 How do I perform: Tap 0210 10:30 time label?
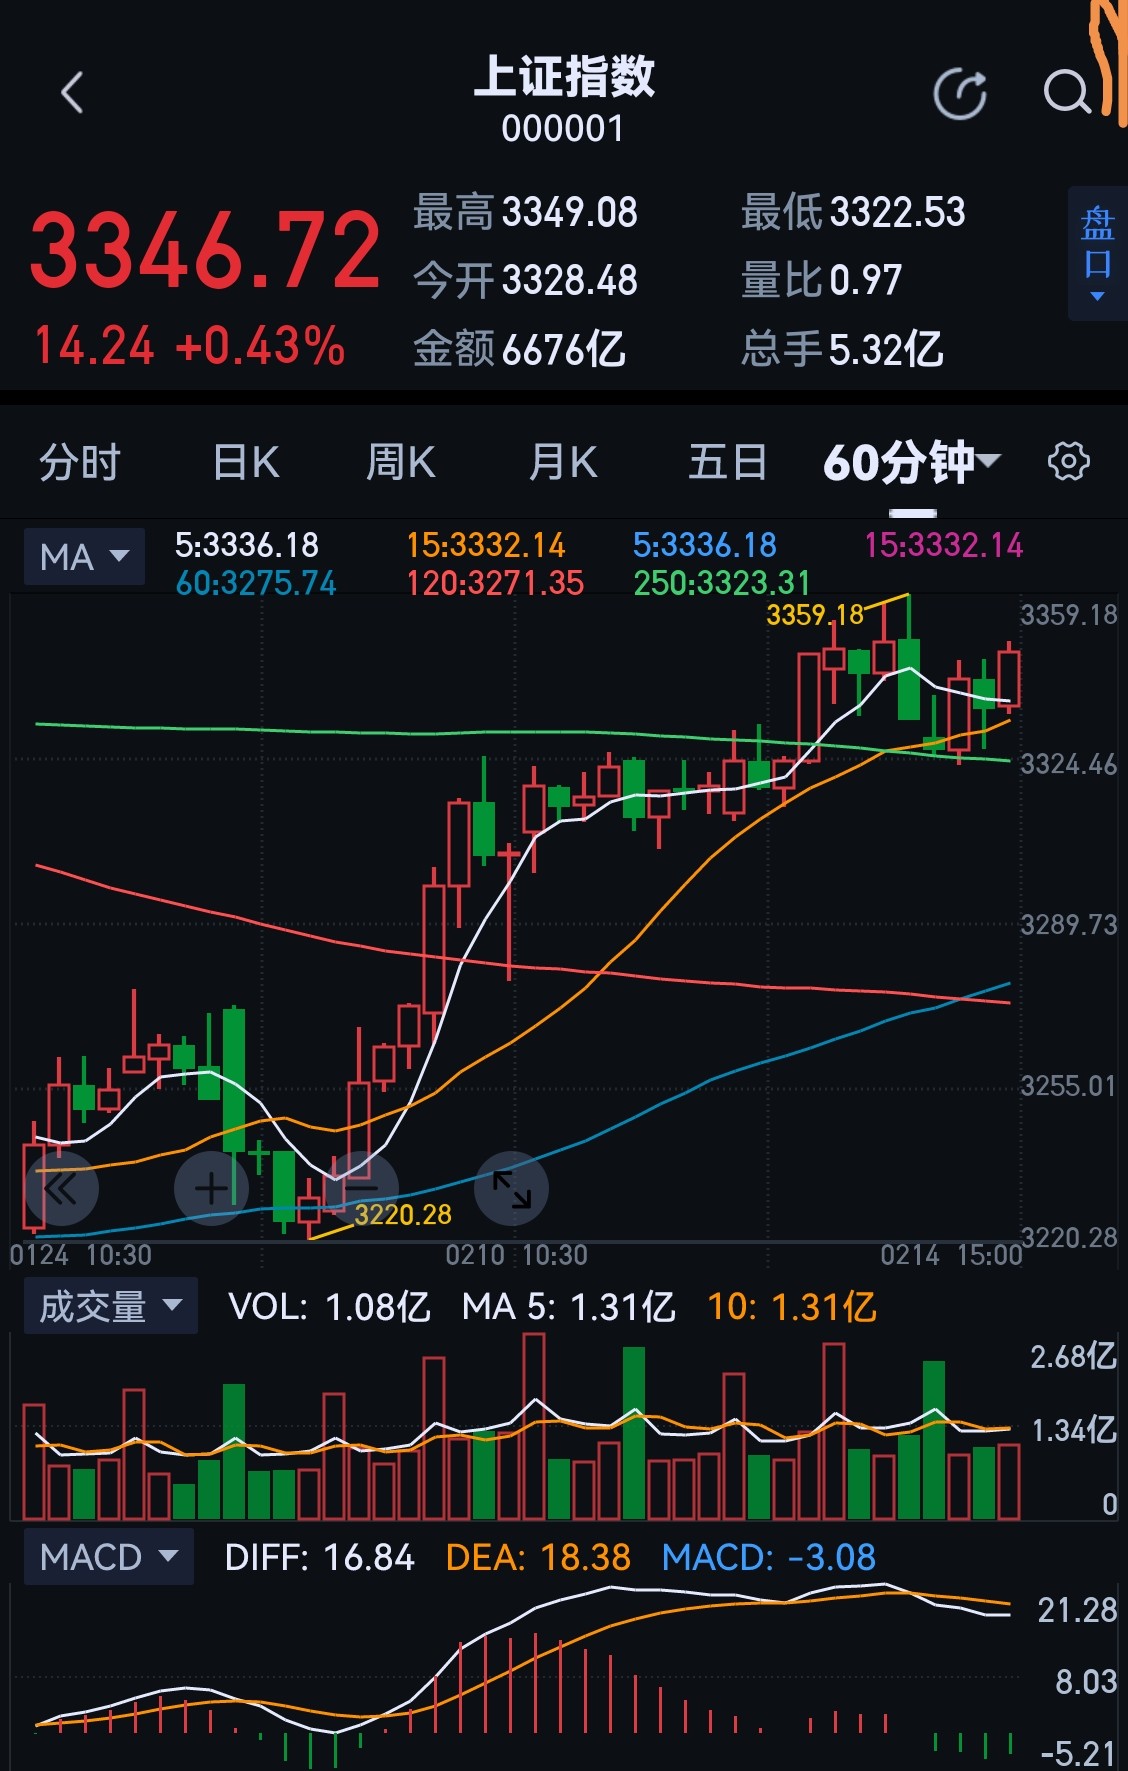[x=517, y=1255]
